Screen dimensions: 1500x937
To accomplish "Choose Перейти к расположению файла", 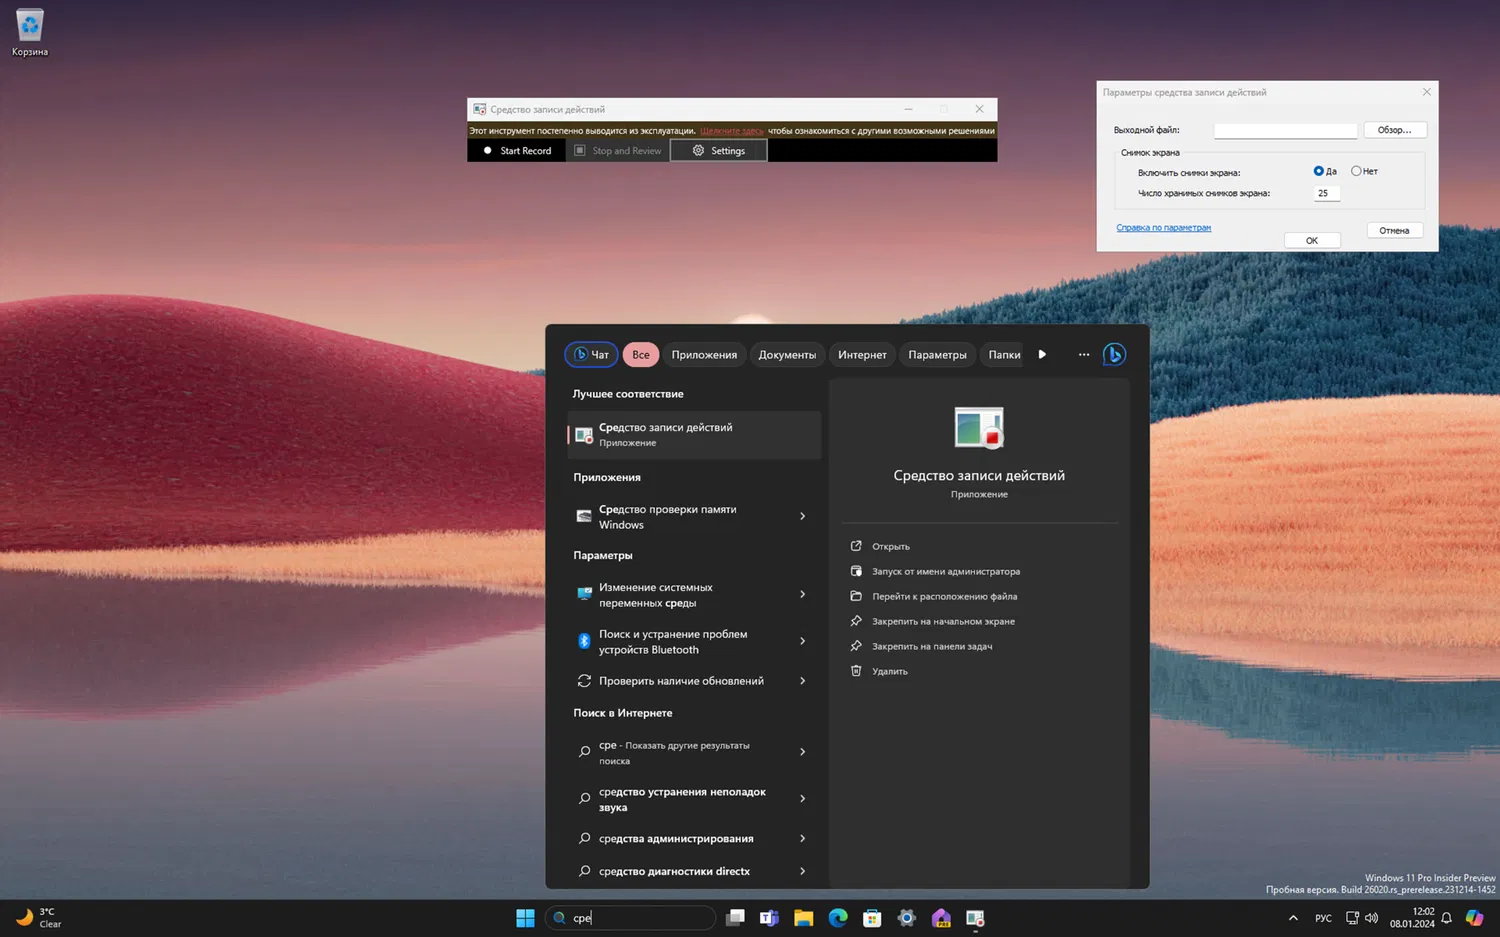I will (x=945, y=596).
